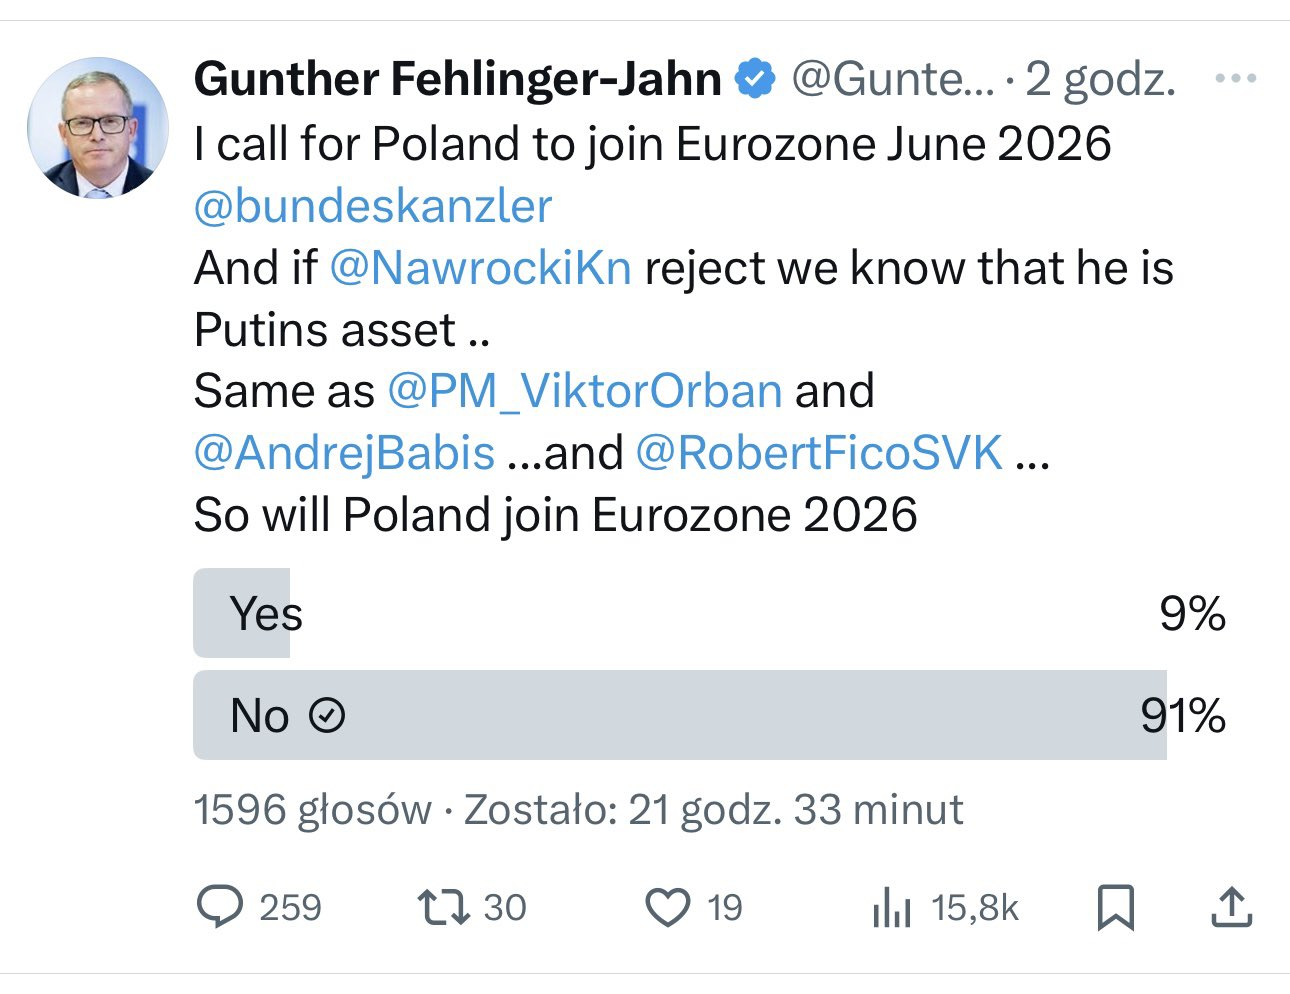Open the @bundeskanzler mention
This screenshot has height=994, width=1290.
tap(373, 206)
